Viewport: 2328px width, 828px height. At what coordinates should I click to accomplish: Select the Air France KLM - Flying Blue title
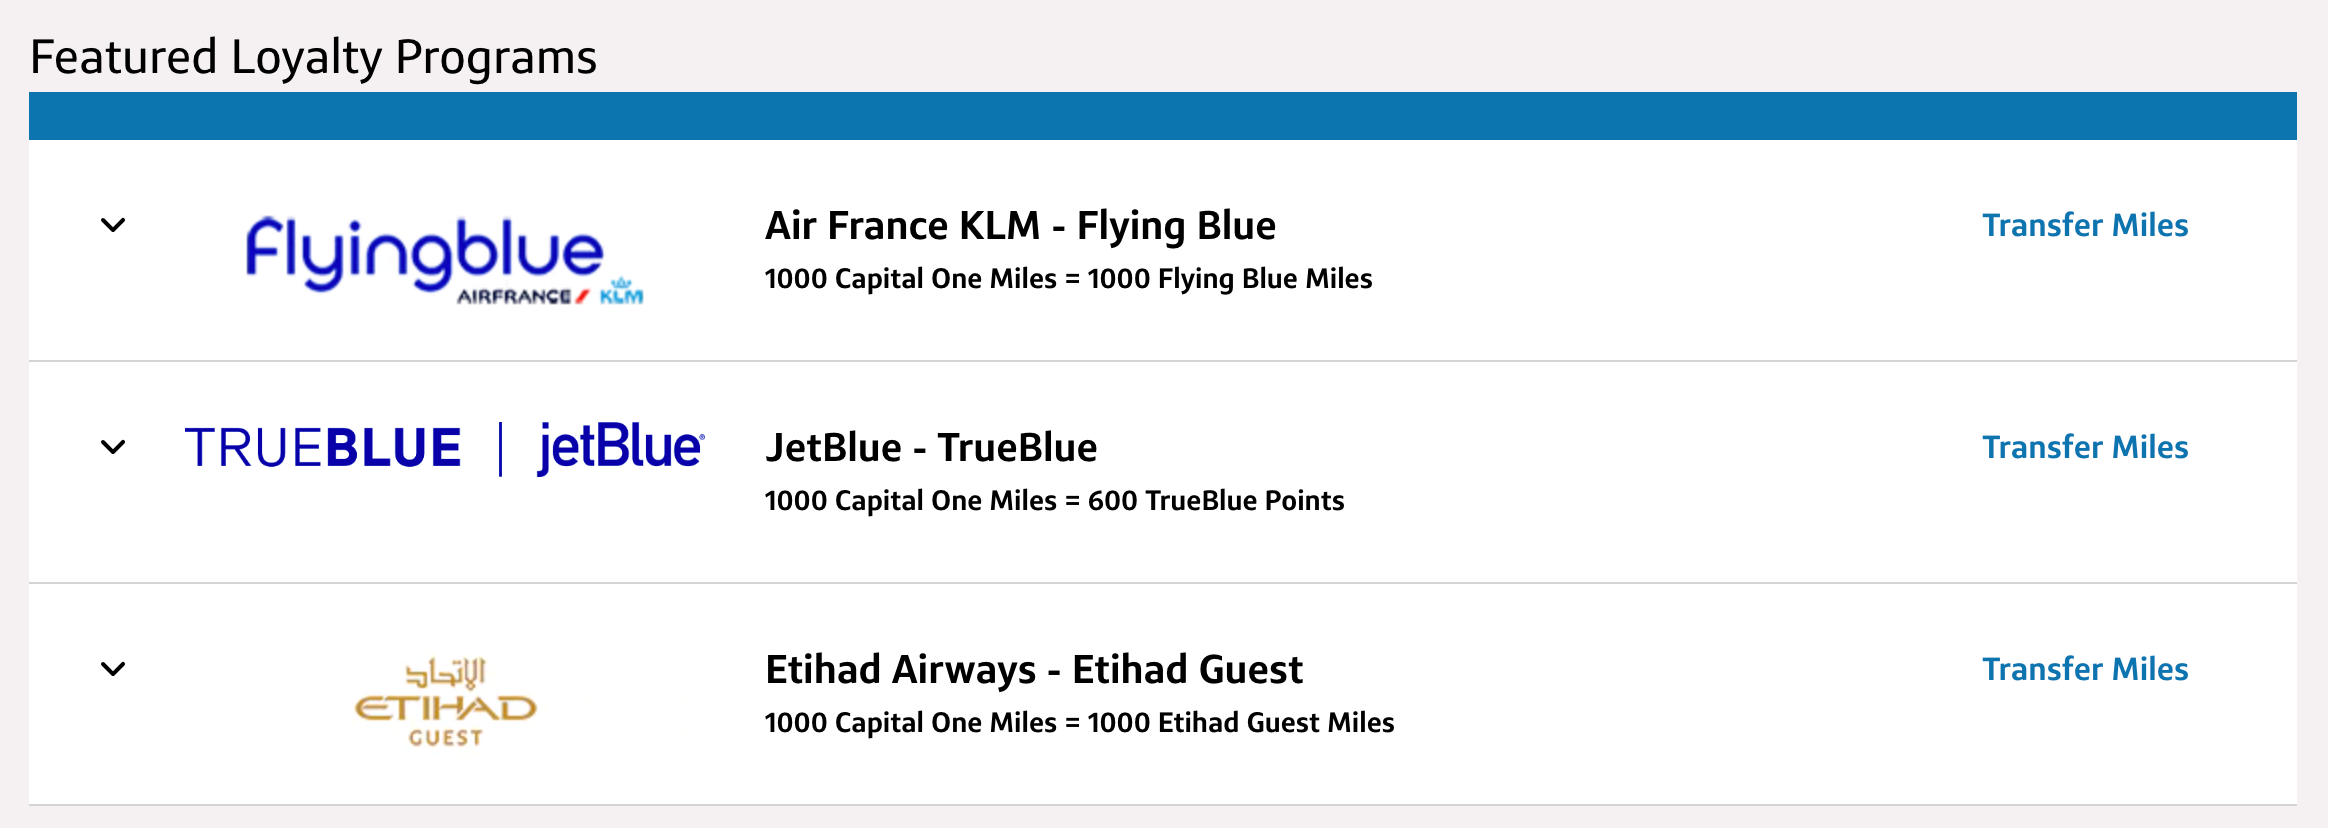[1019, 225]
